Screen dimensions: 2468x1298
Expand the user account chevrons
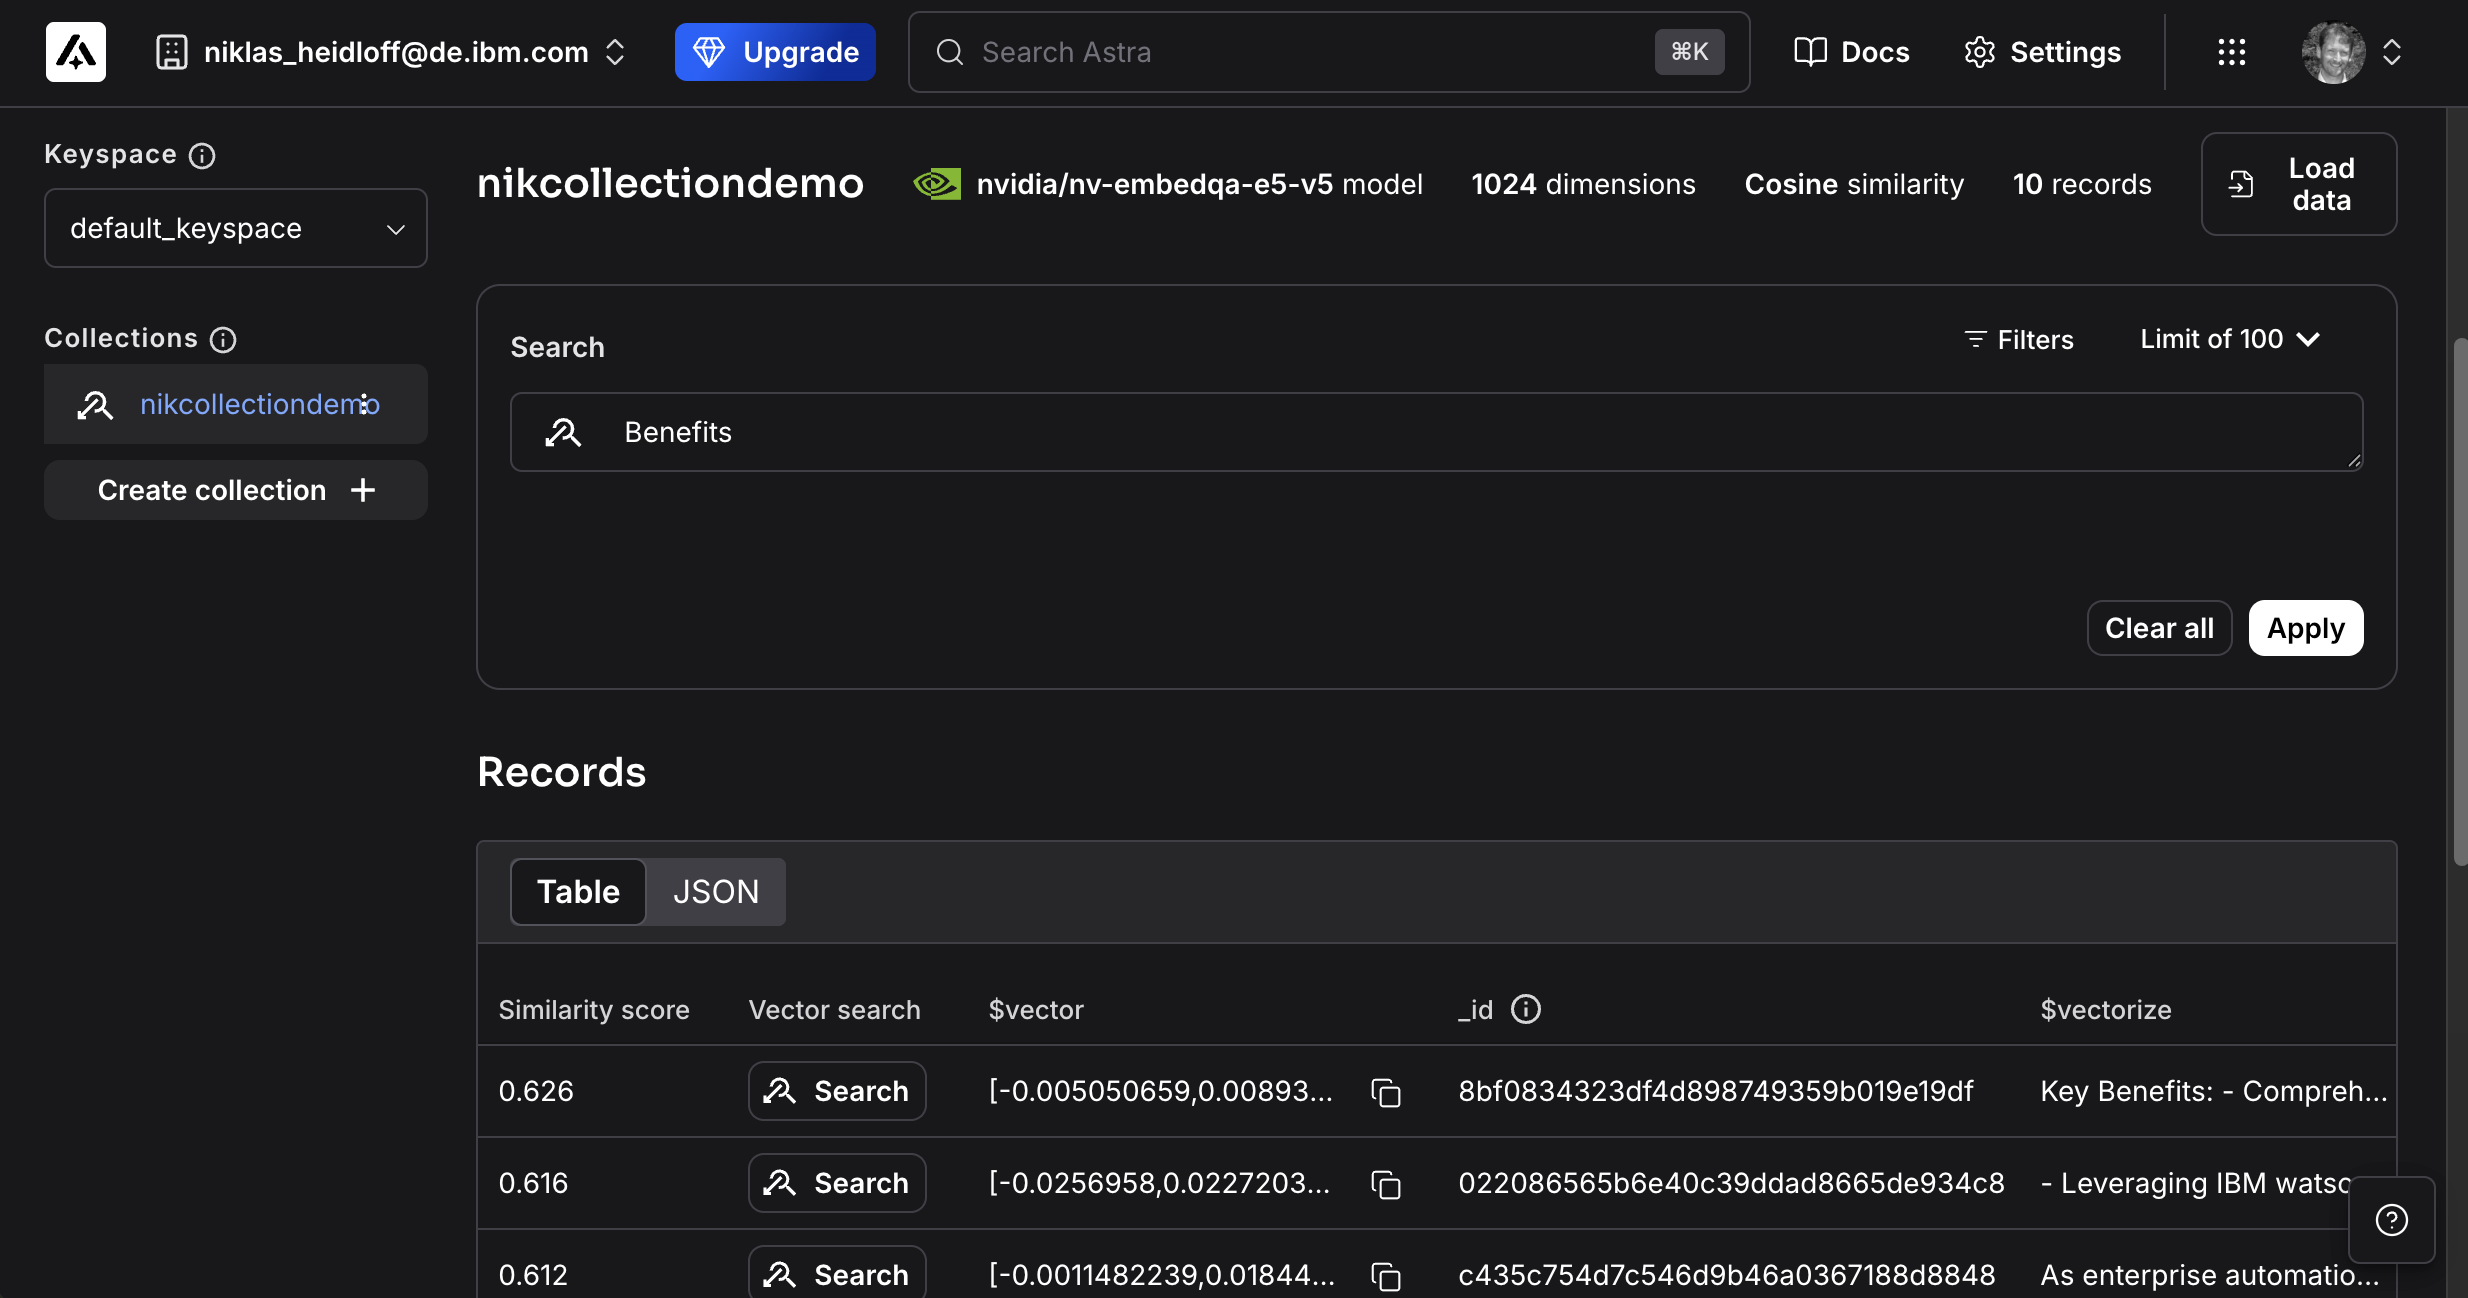pos(2392,52)
